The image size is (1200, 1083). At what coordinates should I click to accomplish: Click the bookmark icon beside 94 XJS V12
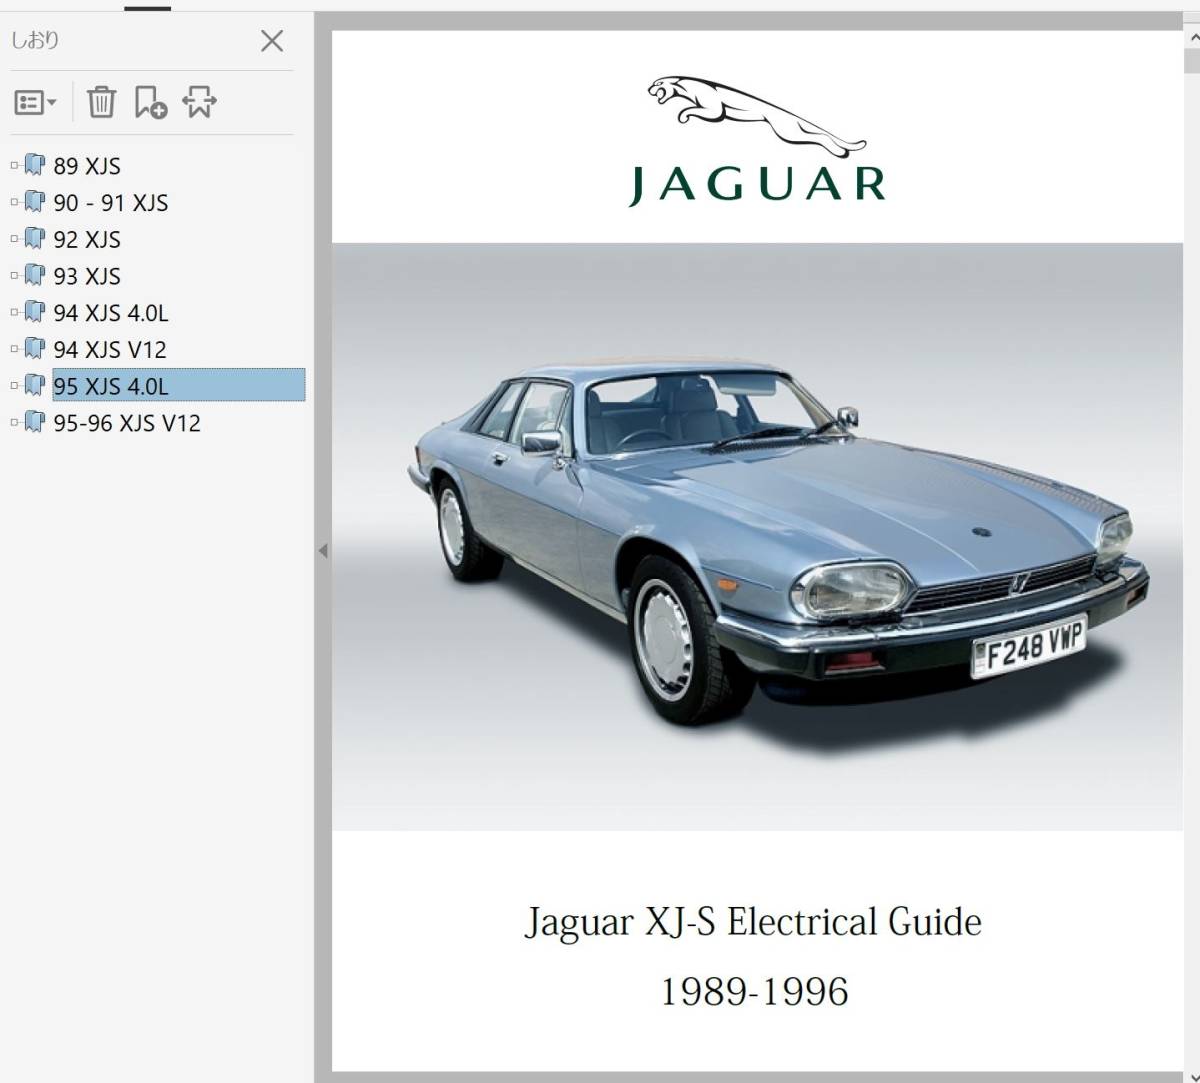[35, 349]
